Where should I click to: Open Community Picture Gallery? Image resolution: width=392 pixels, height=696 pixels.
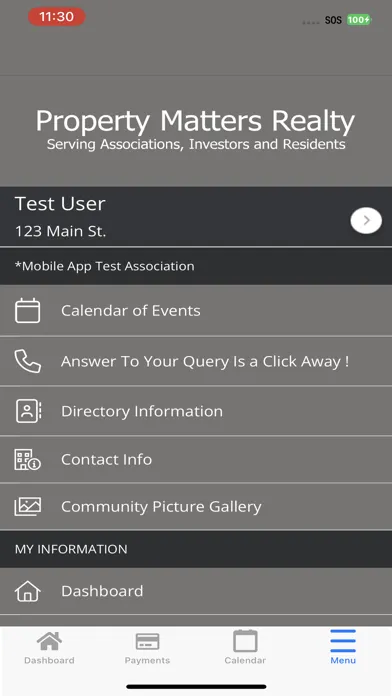pos(196,506)
